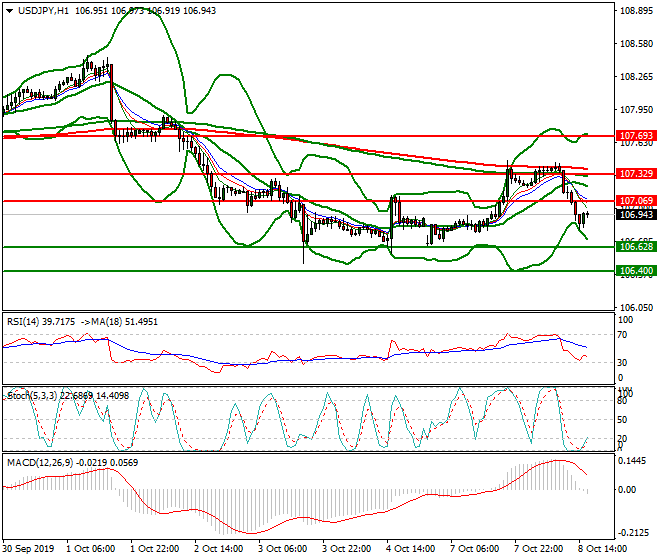Select the 3 Oct 22:00 time axis label
This screenshot has width=660, height=560.
[x=346, y=549]
